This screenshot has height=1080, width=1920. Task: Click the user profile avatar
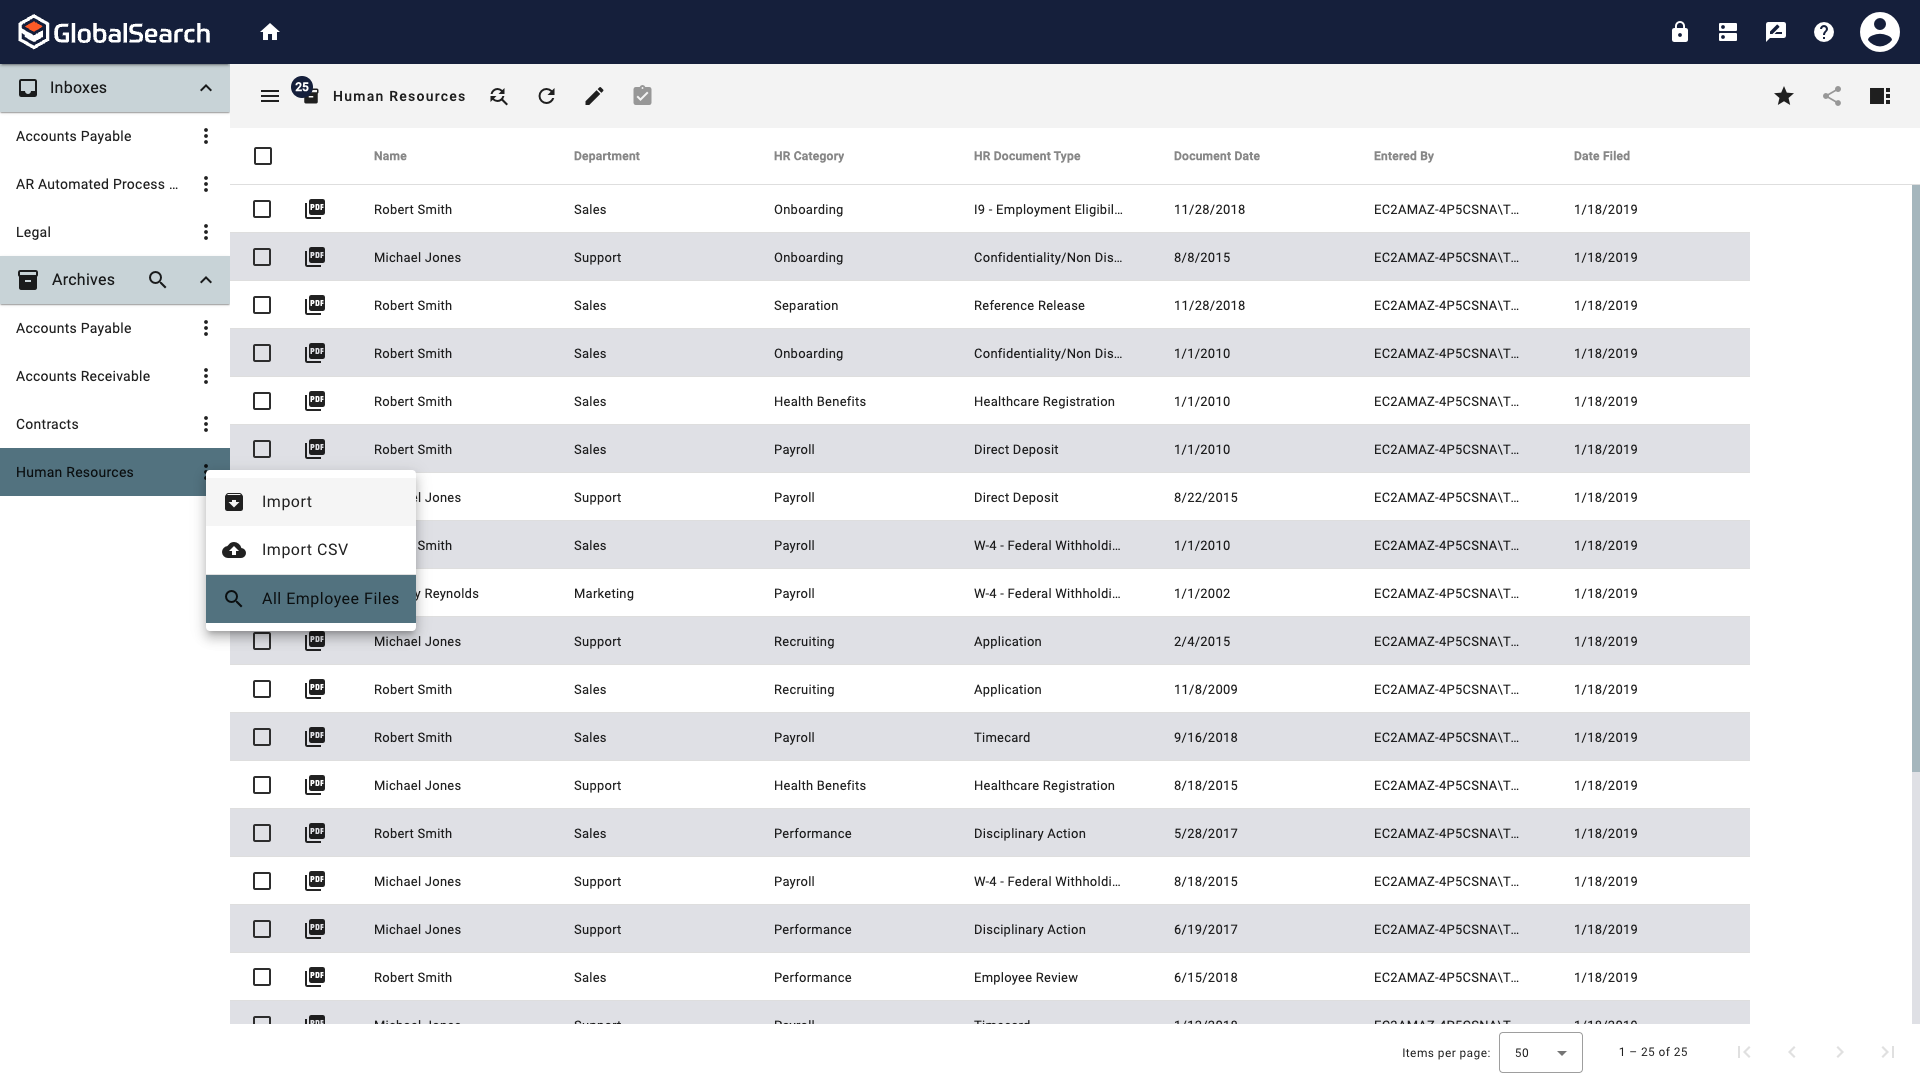(x=1880, y=31)
